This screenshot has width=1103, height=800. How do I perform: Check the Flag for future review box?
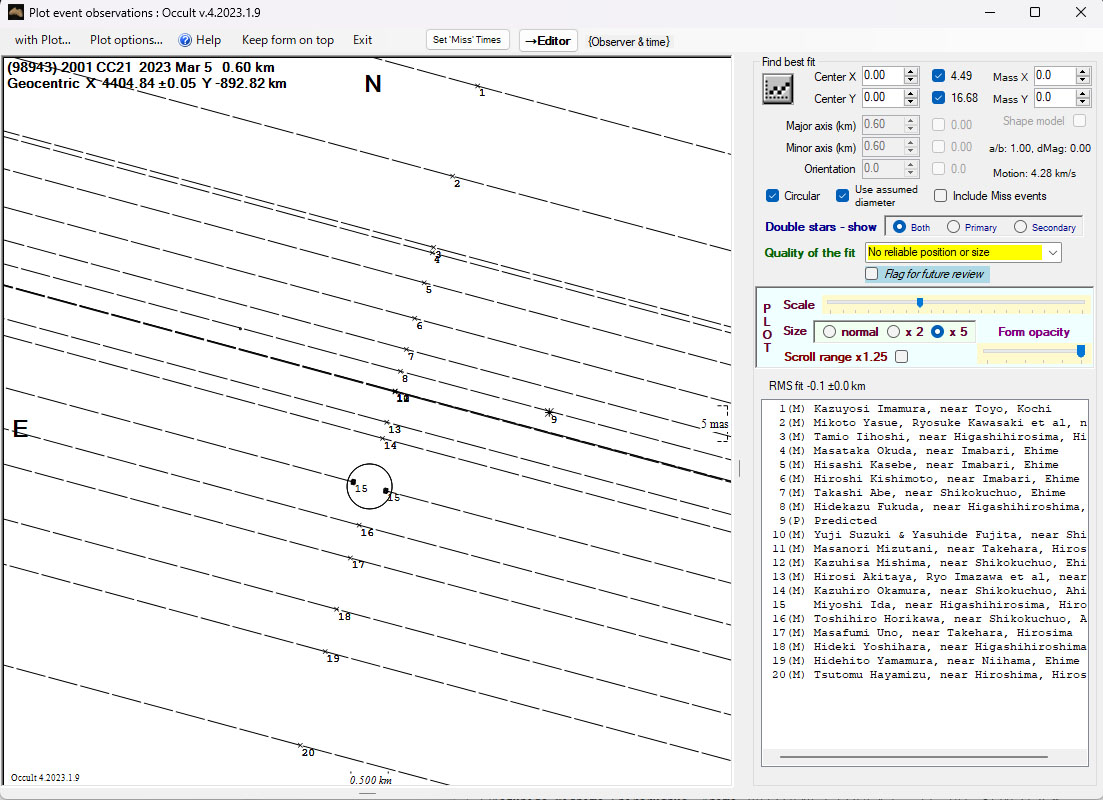click(x=872, y=274)
